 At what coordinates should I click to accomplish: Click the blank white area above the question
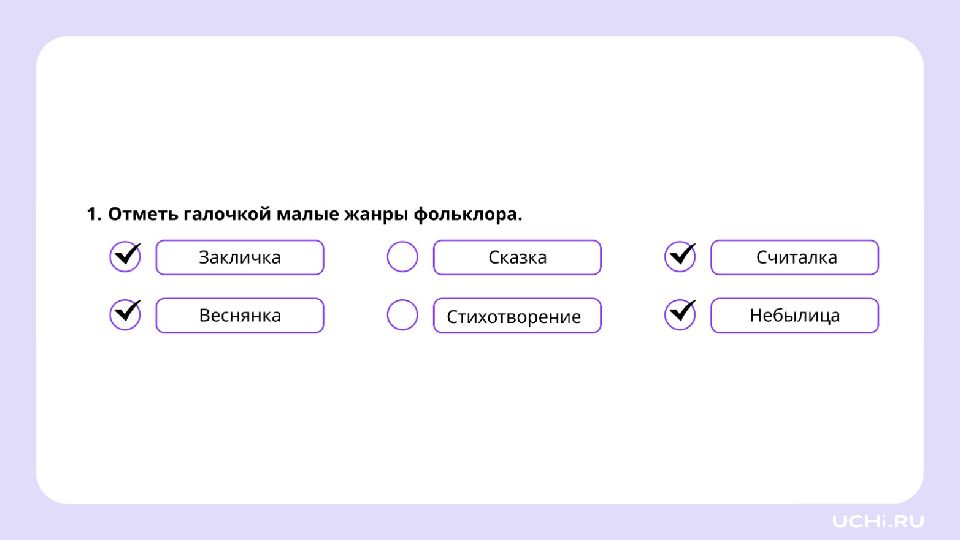[x=480, y=116]
